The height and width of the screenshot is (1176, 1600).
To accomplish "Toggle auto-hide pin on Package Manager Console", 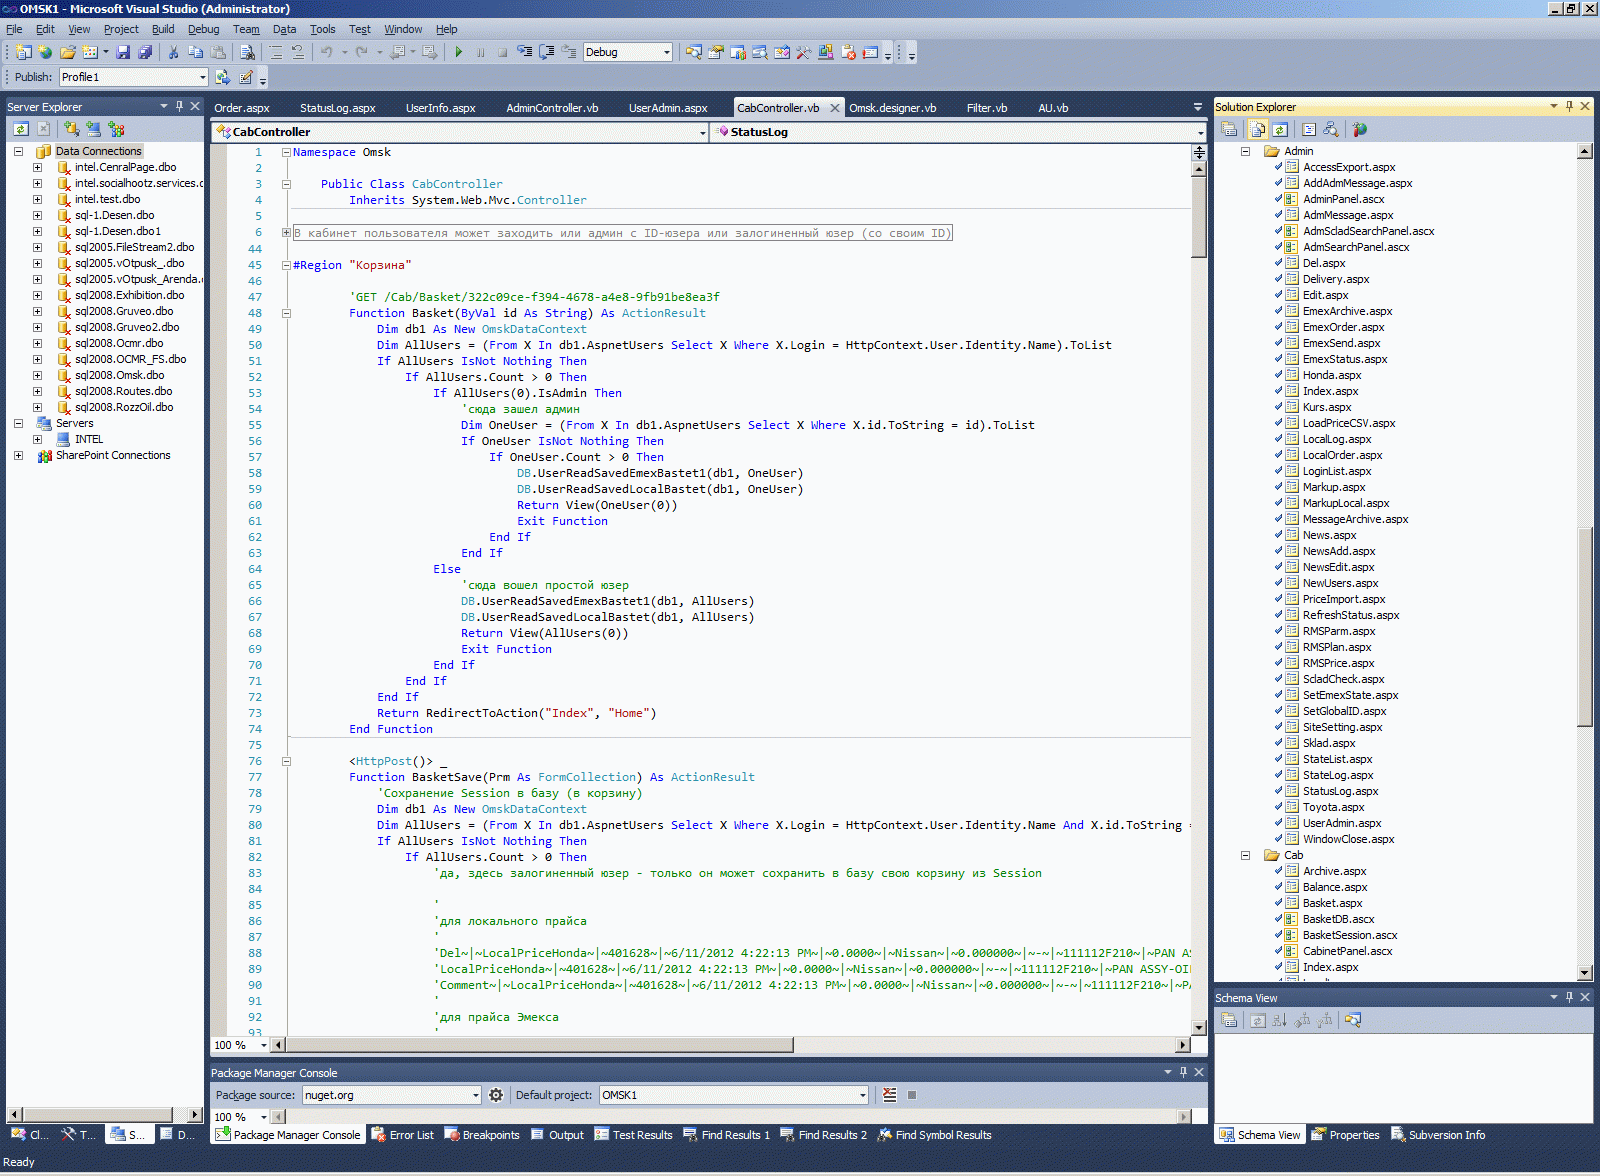I will tap(1183, 1072).
